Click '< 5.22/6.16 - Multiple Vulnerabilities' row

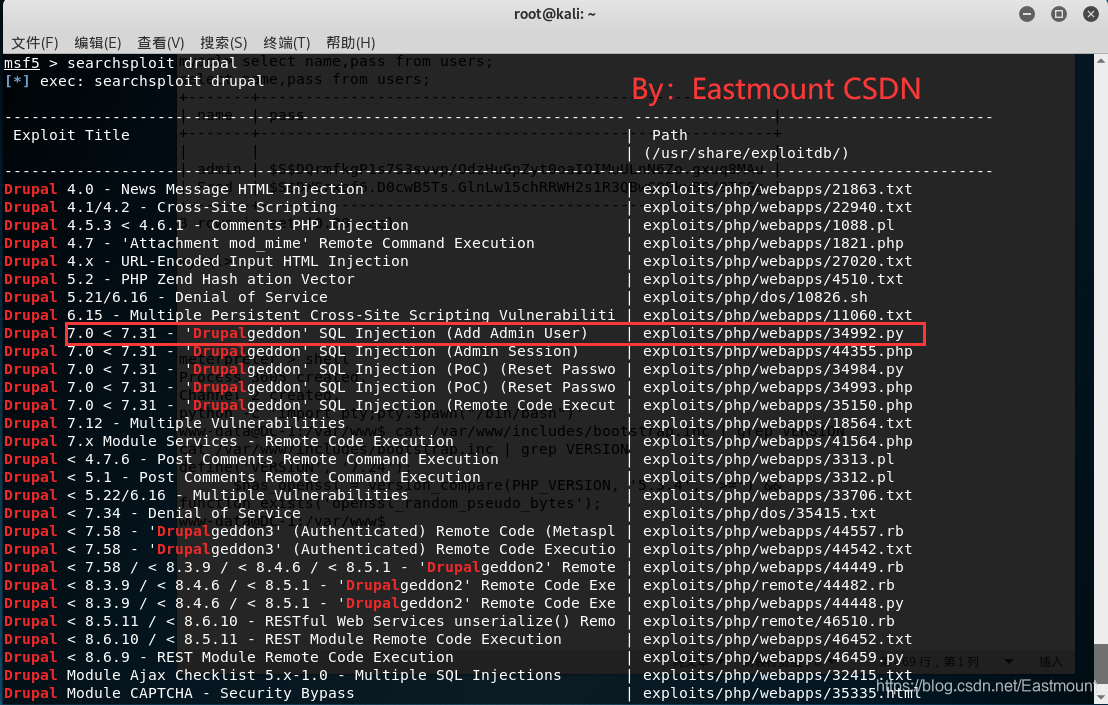click(x=206, y=495)
